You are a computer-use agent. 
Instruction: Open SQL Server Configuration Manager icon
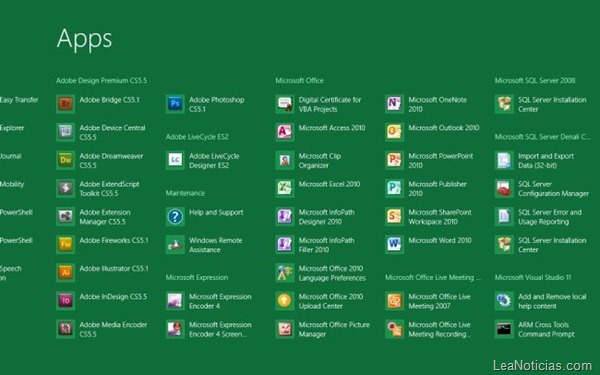pos(504,188)
